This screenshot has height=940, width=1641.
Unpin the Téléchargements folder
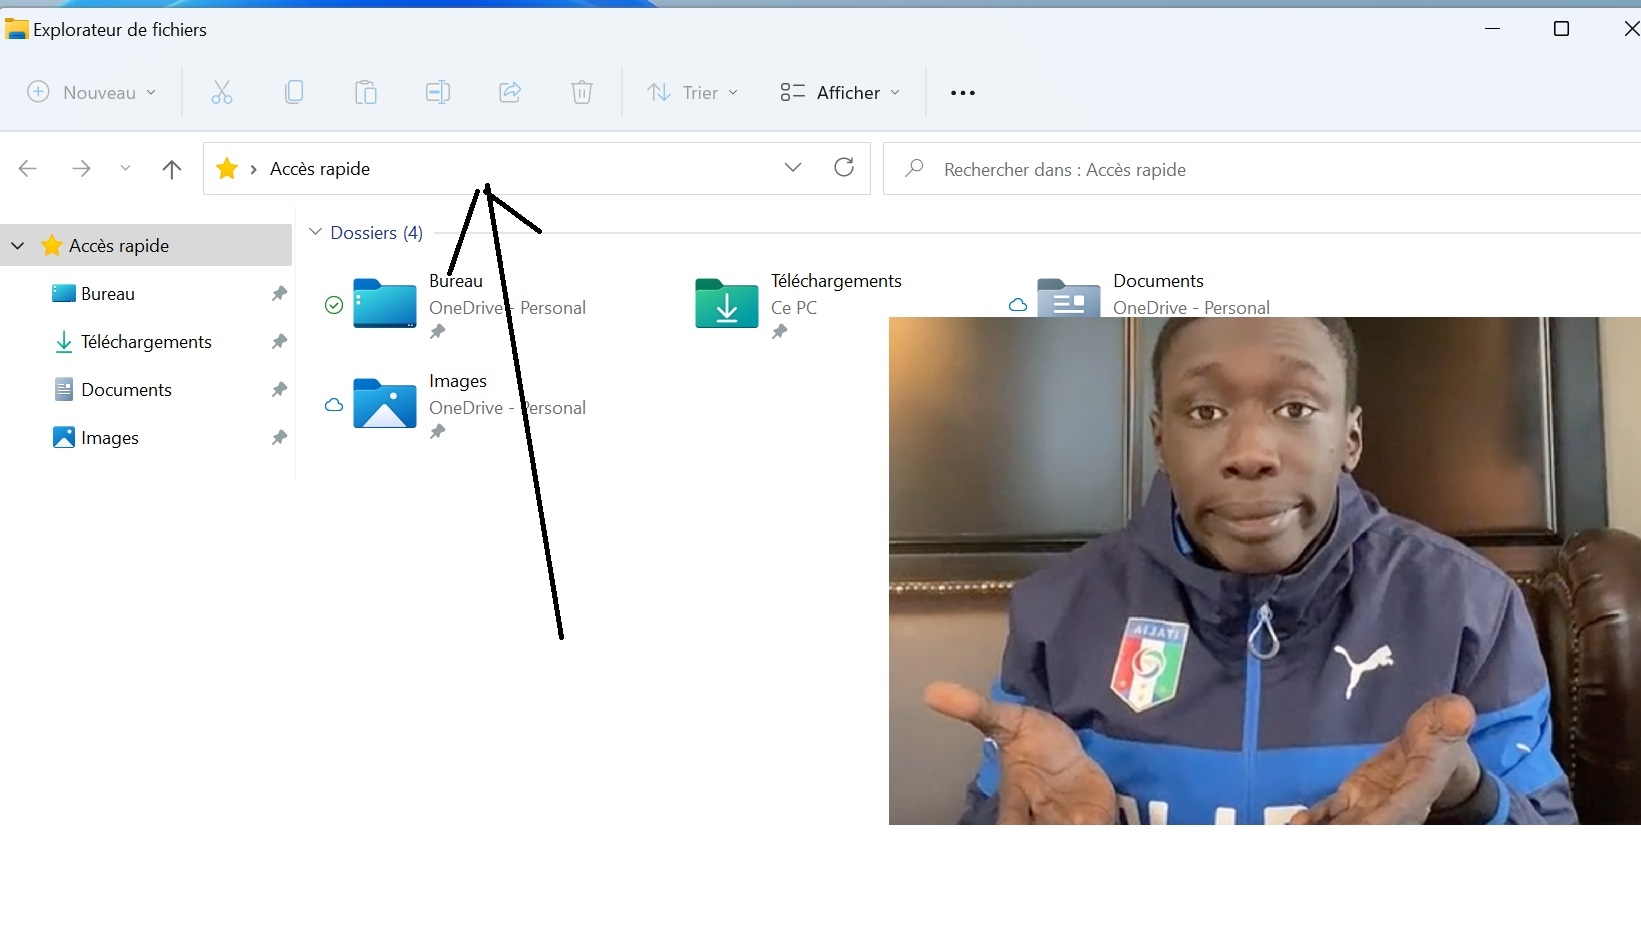[279, 341]
